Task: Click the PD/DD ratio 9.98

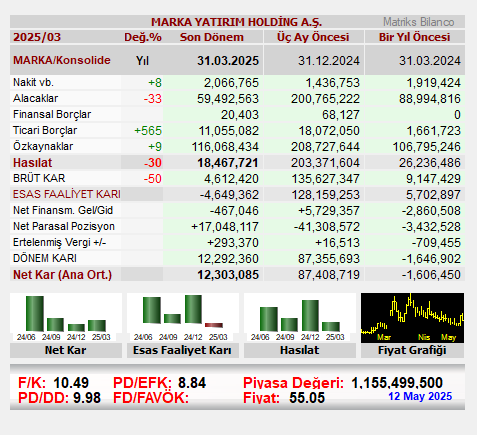Action: tap(87, 398)
